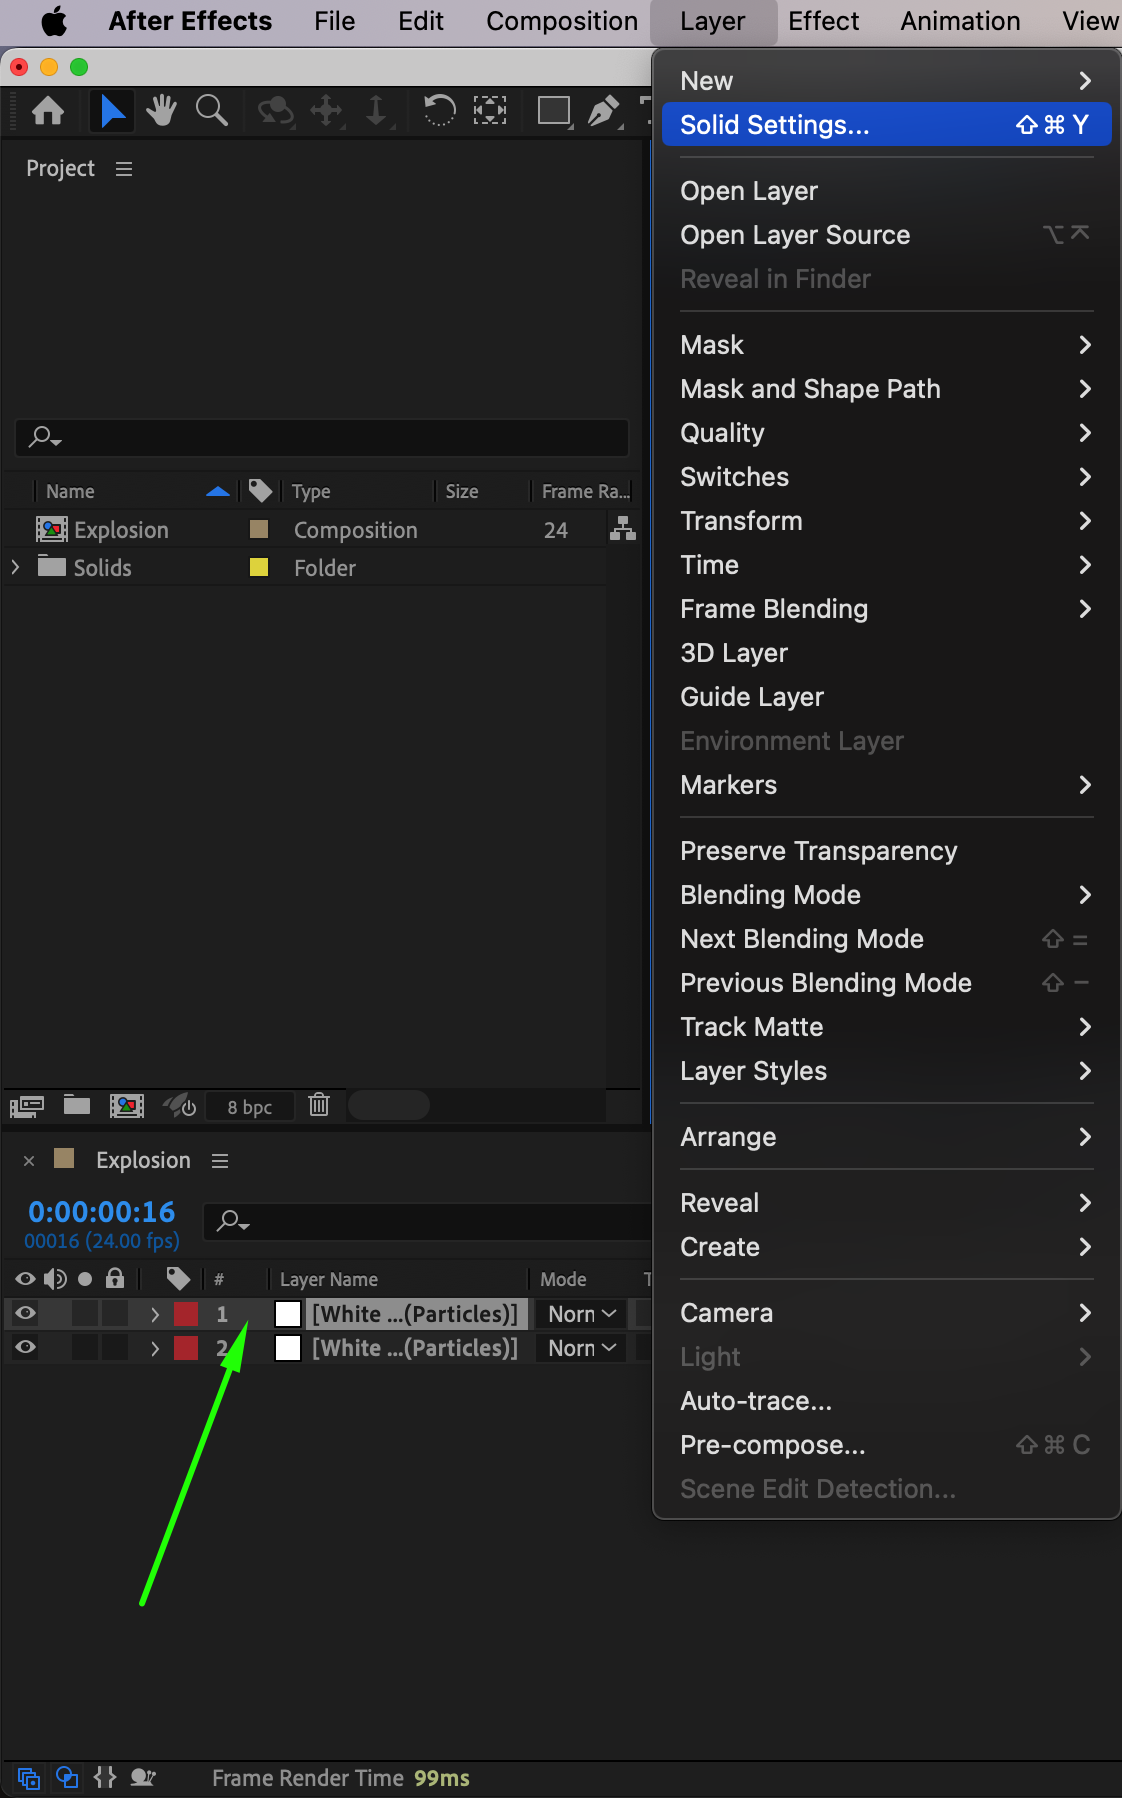Image resolution: width=1122 pixels, height=1798 pixels.
Task: Expand the Solids folder
Action: coord(15,568)
